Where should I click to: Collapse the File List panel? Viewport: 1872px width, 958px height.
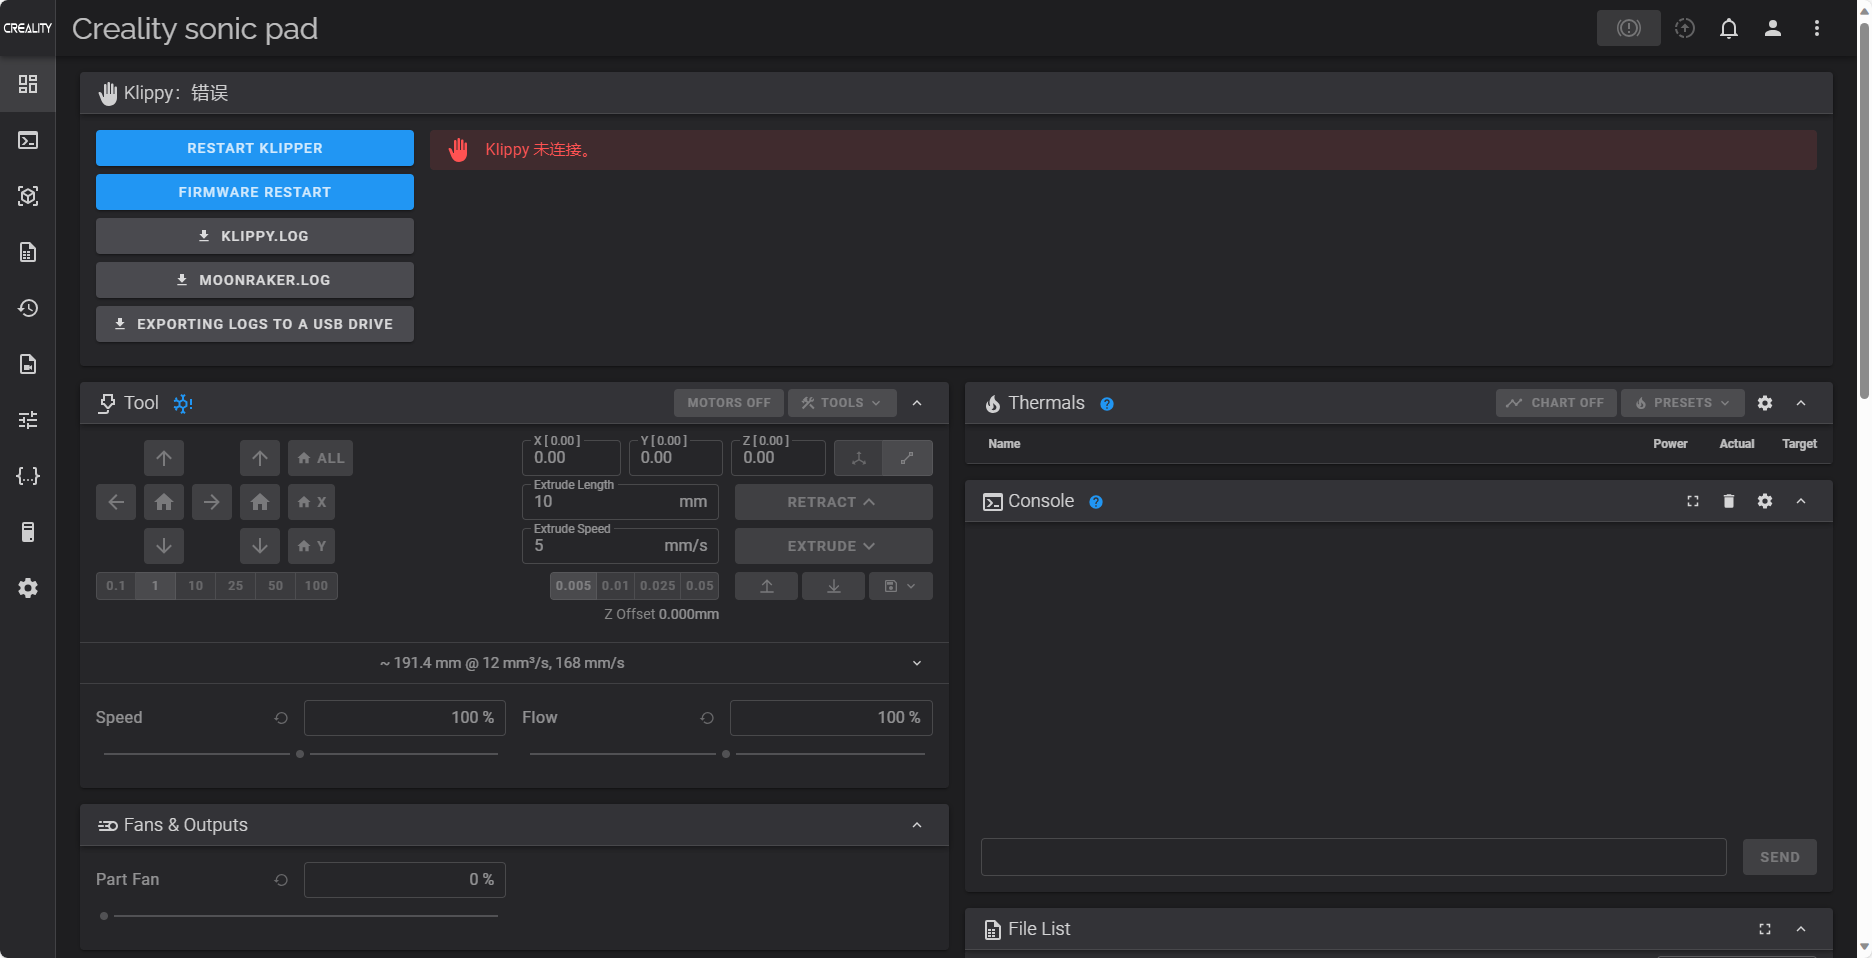pos(1801,929)
